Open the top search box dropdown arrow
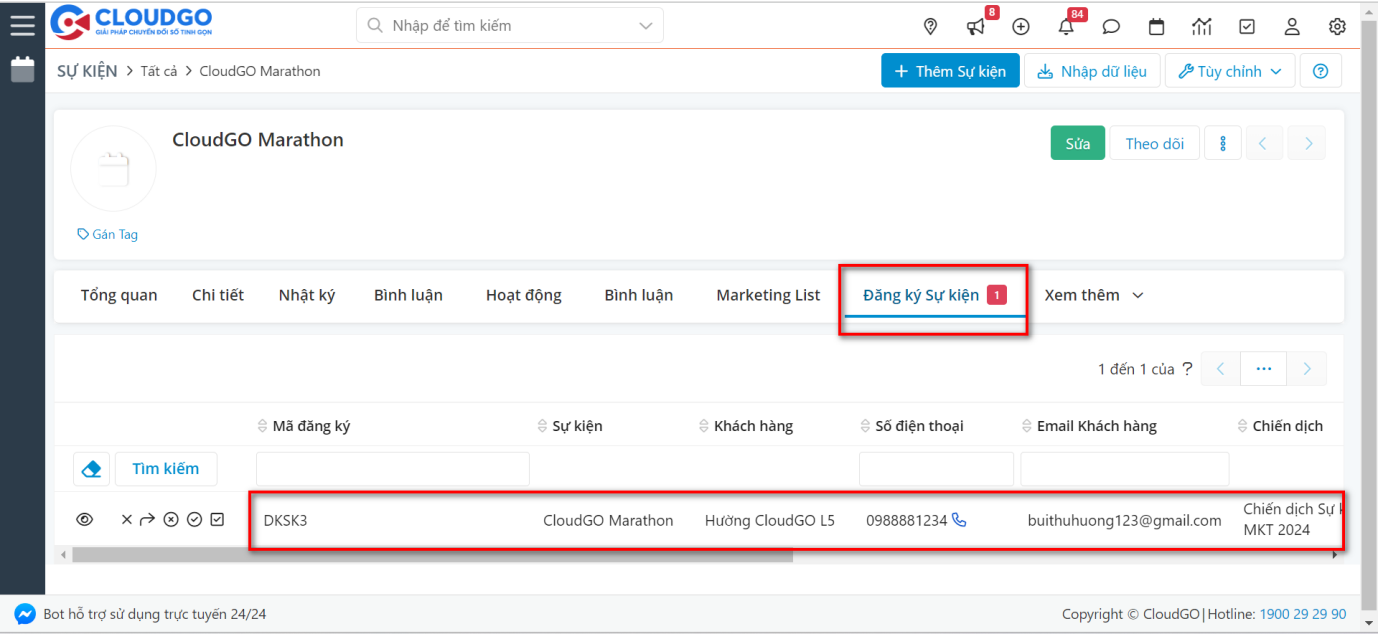 click(x=645, y=26)
